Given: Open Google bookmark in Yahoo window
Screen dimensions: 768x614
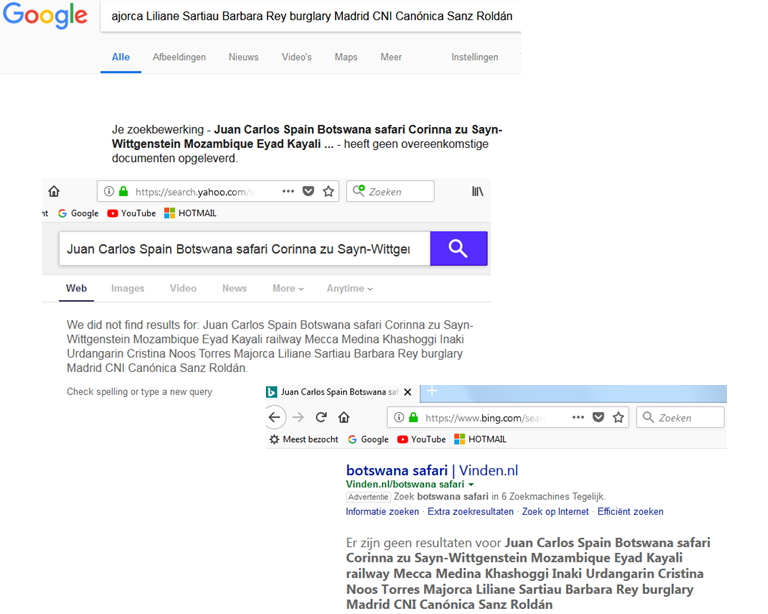Looking at the screenshot, I should coord(78,213).
